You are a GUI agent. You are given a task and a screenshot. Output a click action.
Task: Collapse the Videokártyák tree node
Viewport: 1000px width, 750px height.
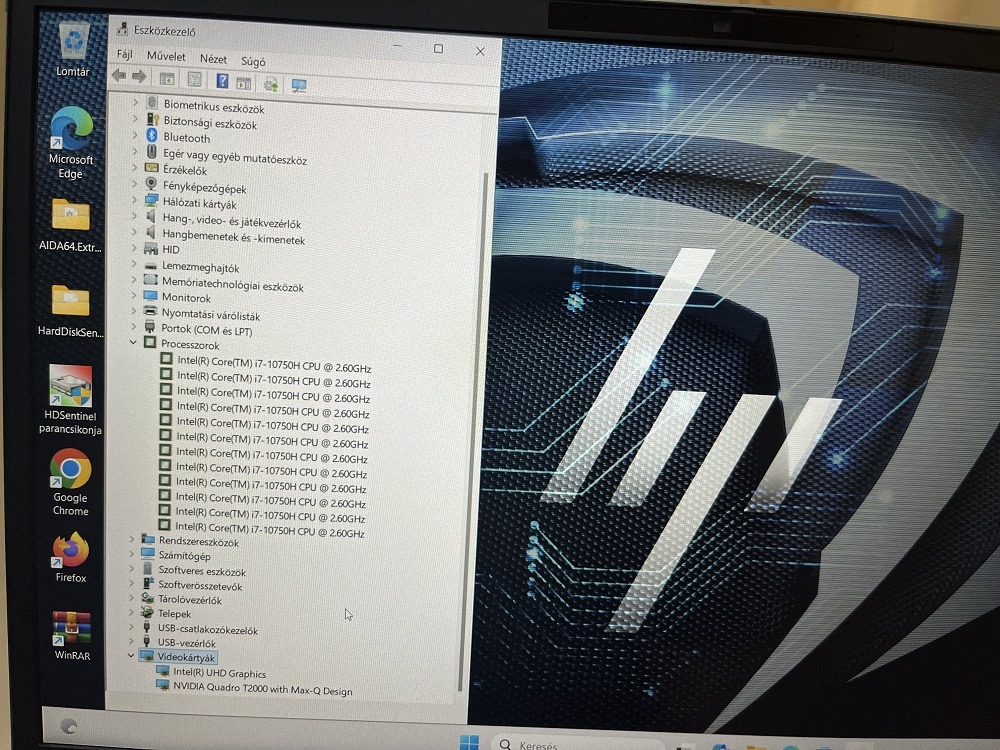(x=131, y=655)
